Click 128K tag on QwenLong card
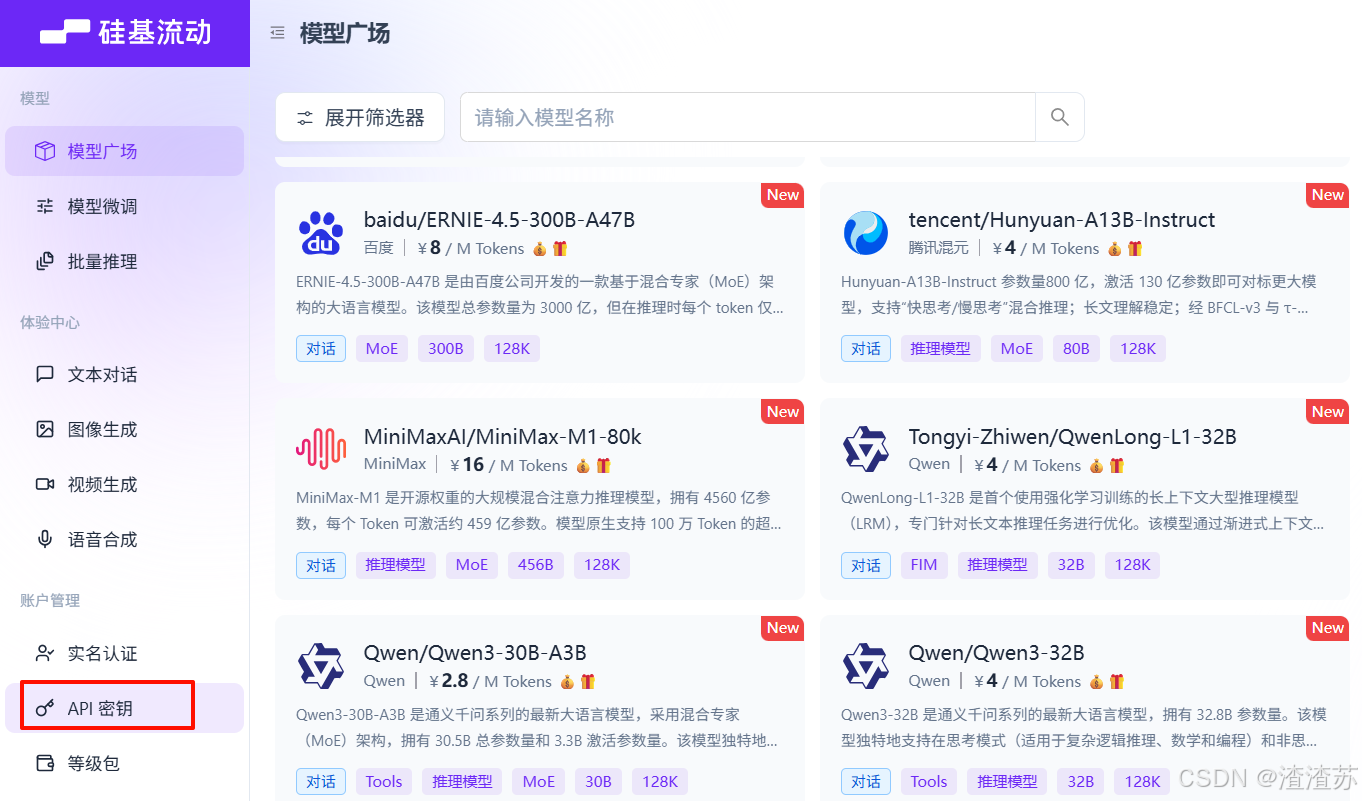The image size is (1362, 801). [1133, 564]
